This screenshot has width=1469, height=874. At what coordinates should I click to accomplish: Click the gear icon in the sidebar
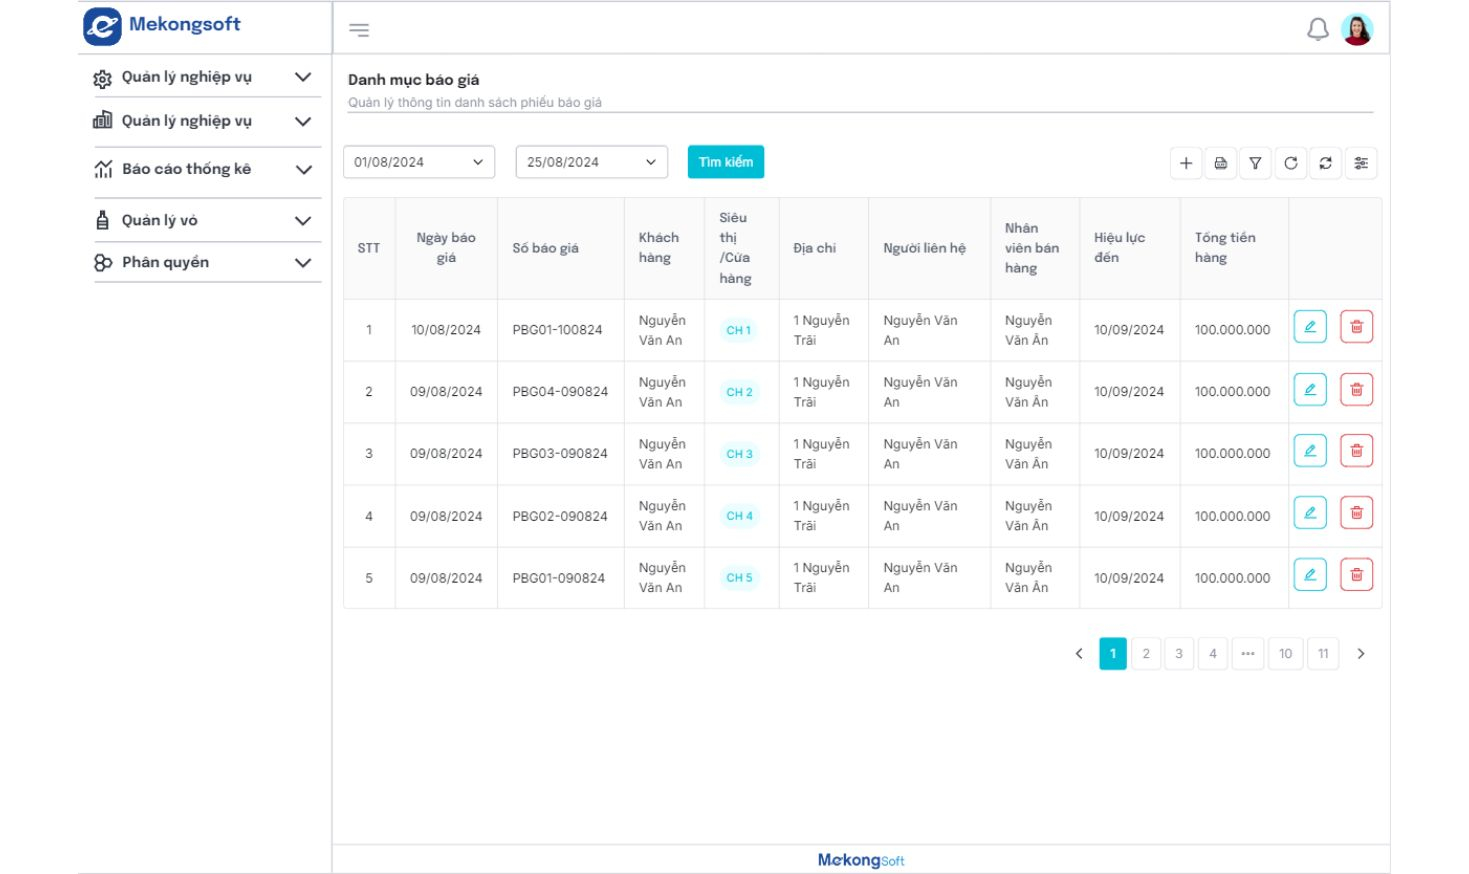102,78
